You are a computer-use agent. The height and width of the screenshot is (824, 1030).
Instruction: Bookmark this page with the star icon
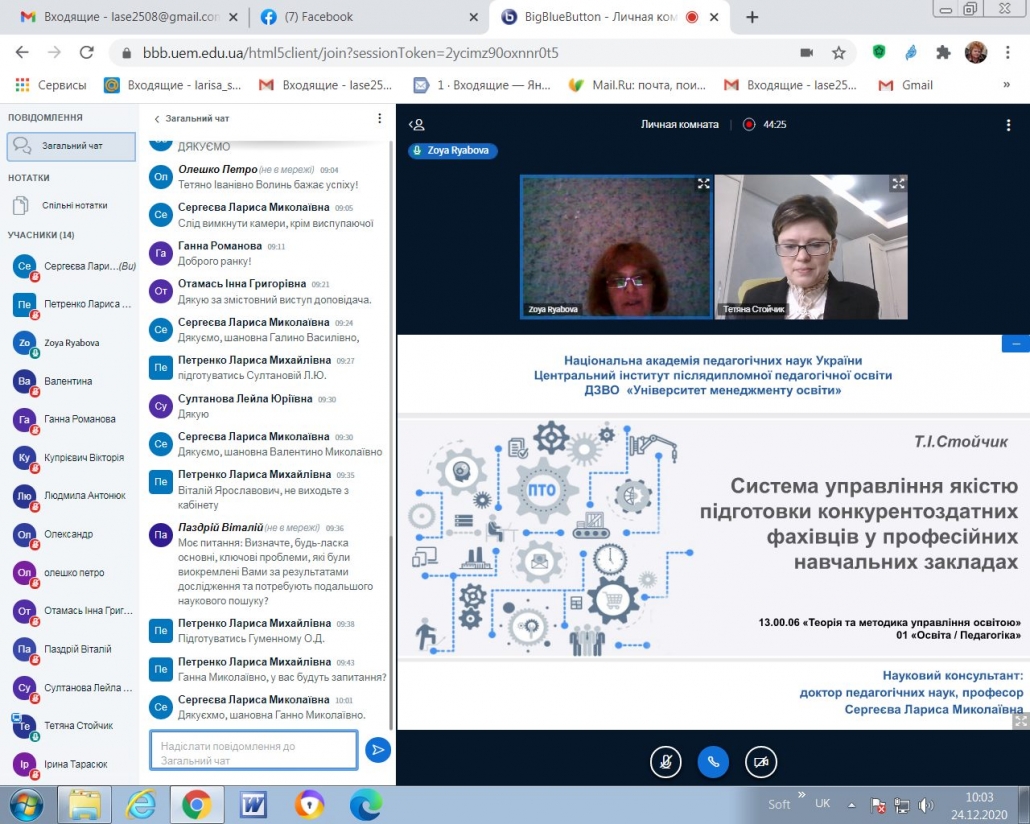point(839,53)
